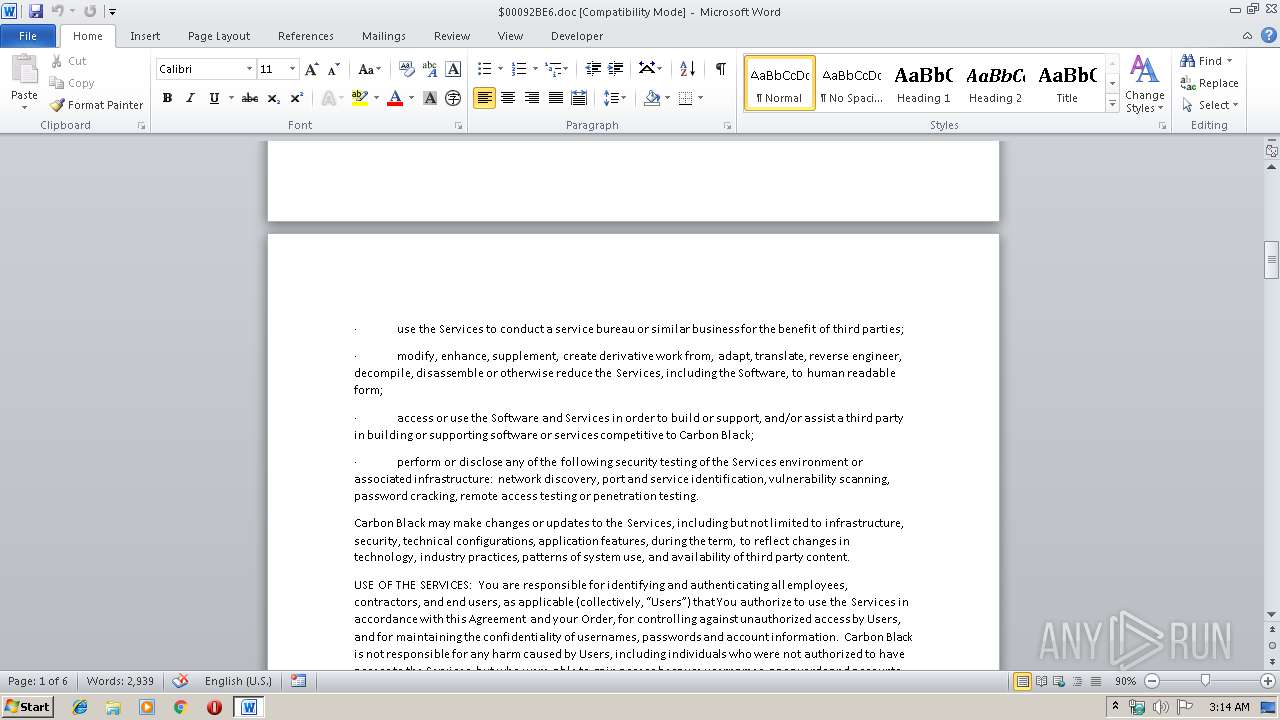Open the References tab
This screenshot has width=1280, height=720.
pos(306,36)
